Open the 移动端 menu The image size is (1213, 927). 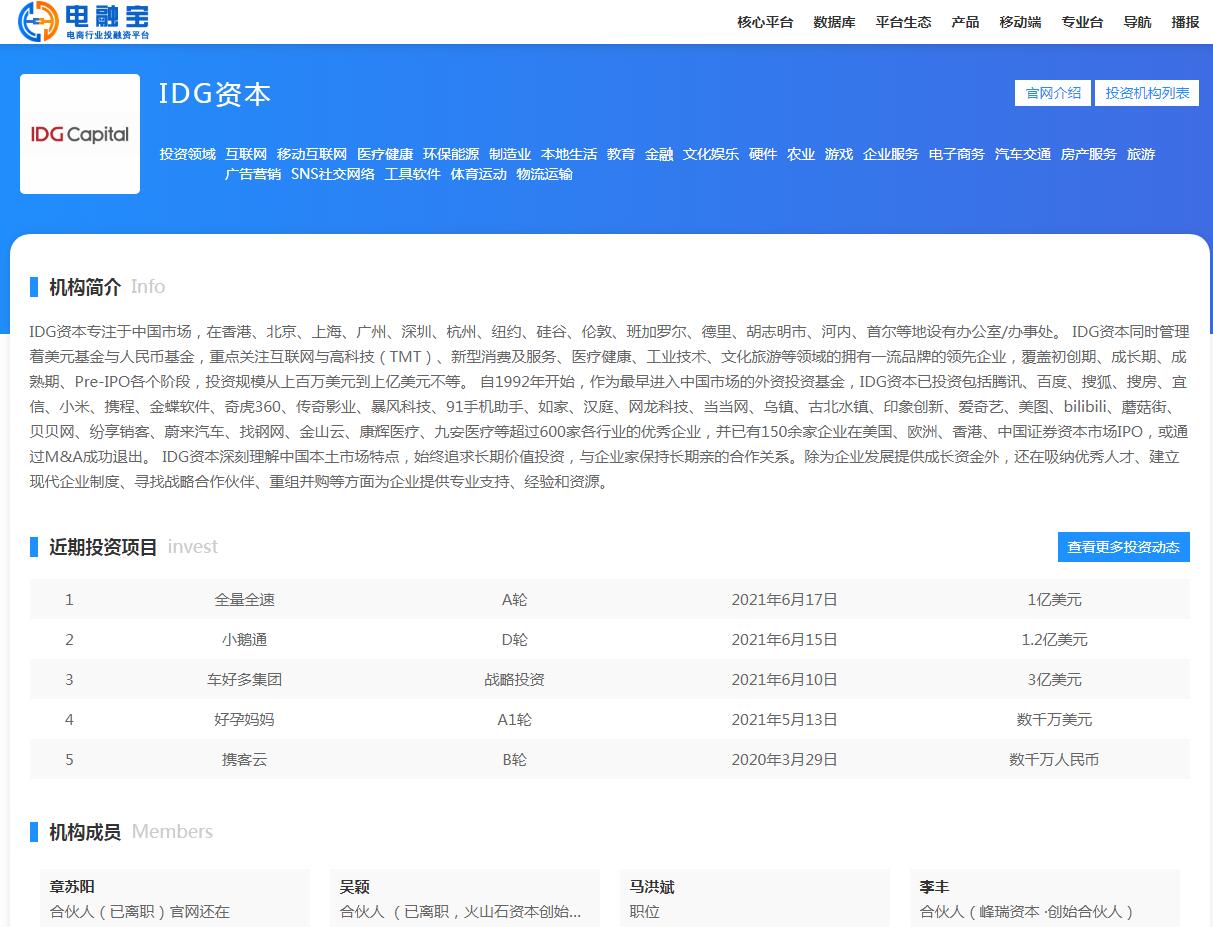(x=1020, y=22)
